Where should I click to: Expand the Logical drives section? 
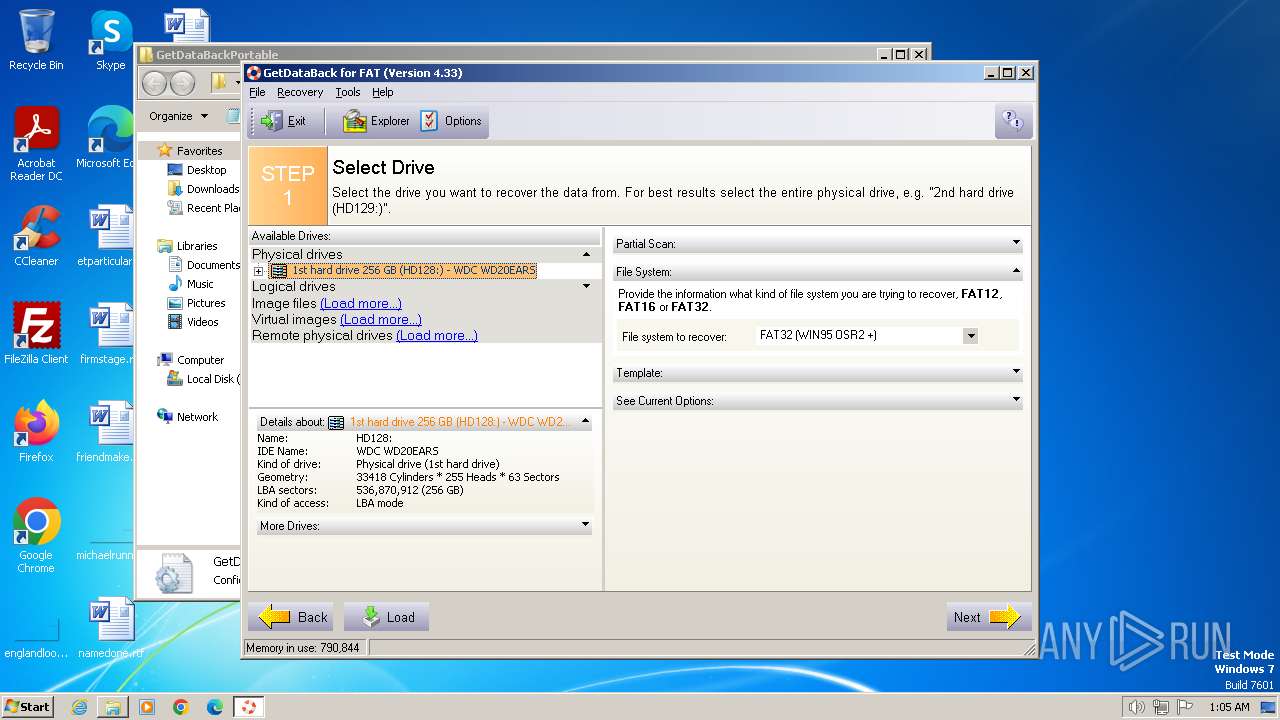[x=588, y=286]
